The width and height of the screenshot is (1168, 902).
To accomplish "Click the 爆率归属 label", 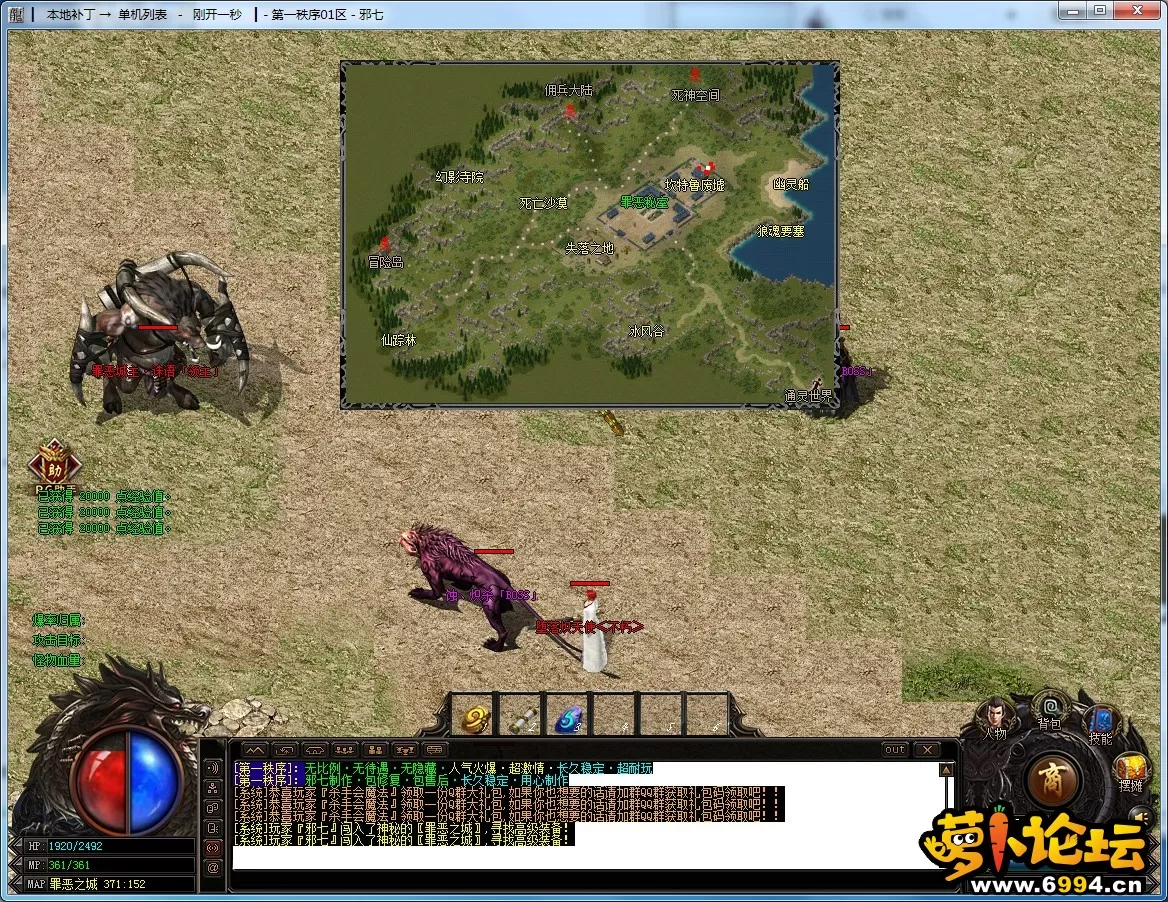I will click(59, 620).
